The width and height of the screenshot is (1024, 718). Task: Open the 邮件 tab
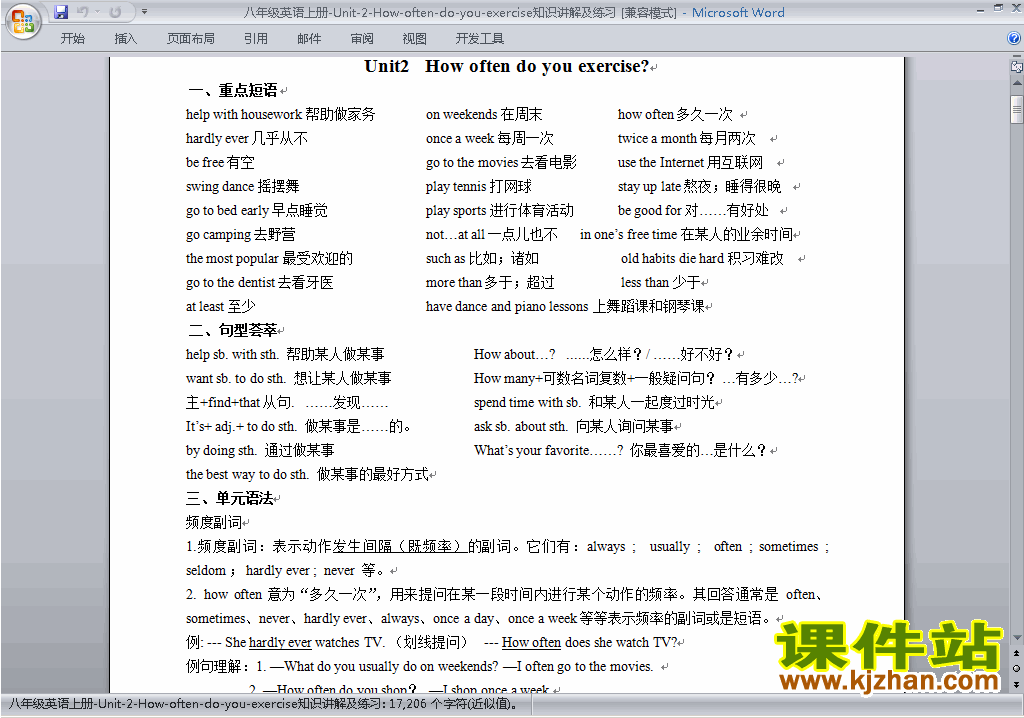click(x=309, y=39)
